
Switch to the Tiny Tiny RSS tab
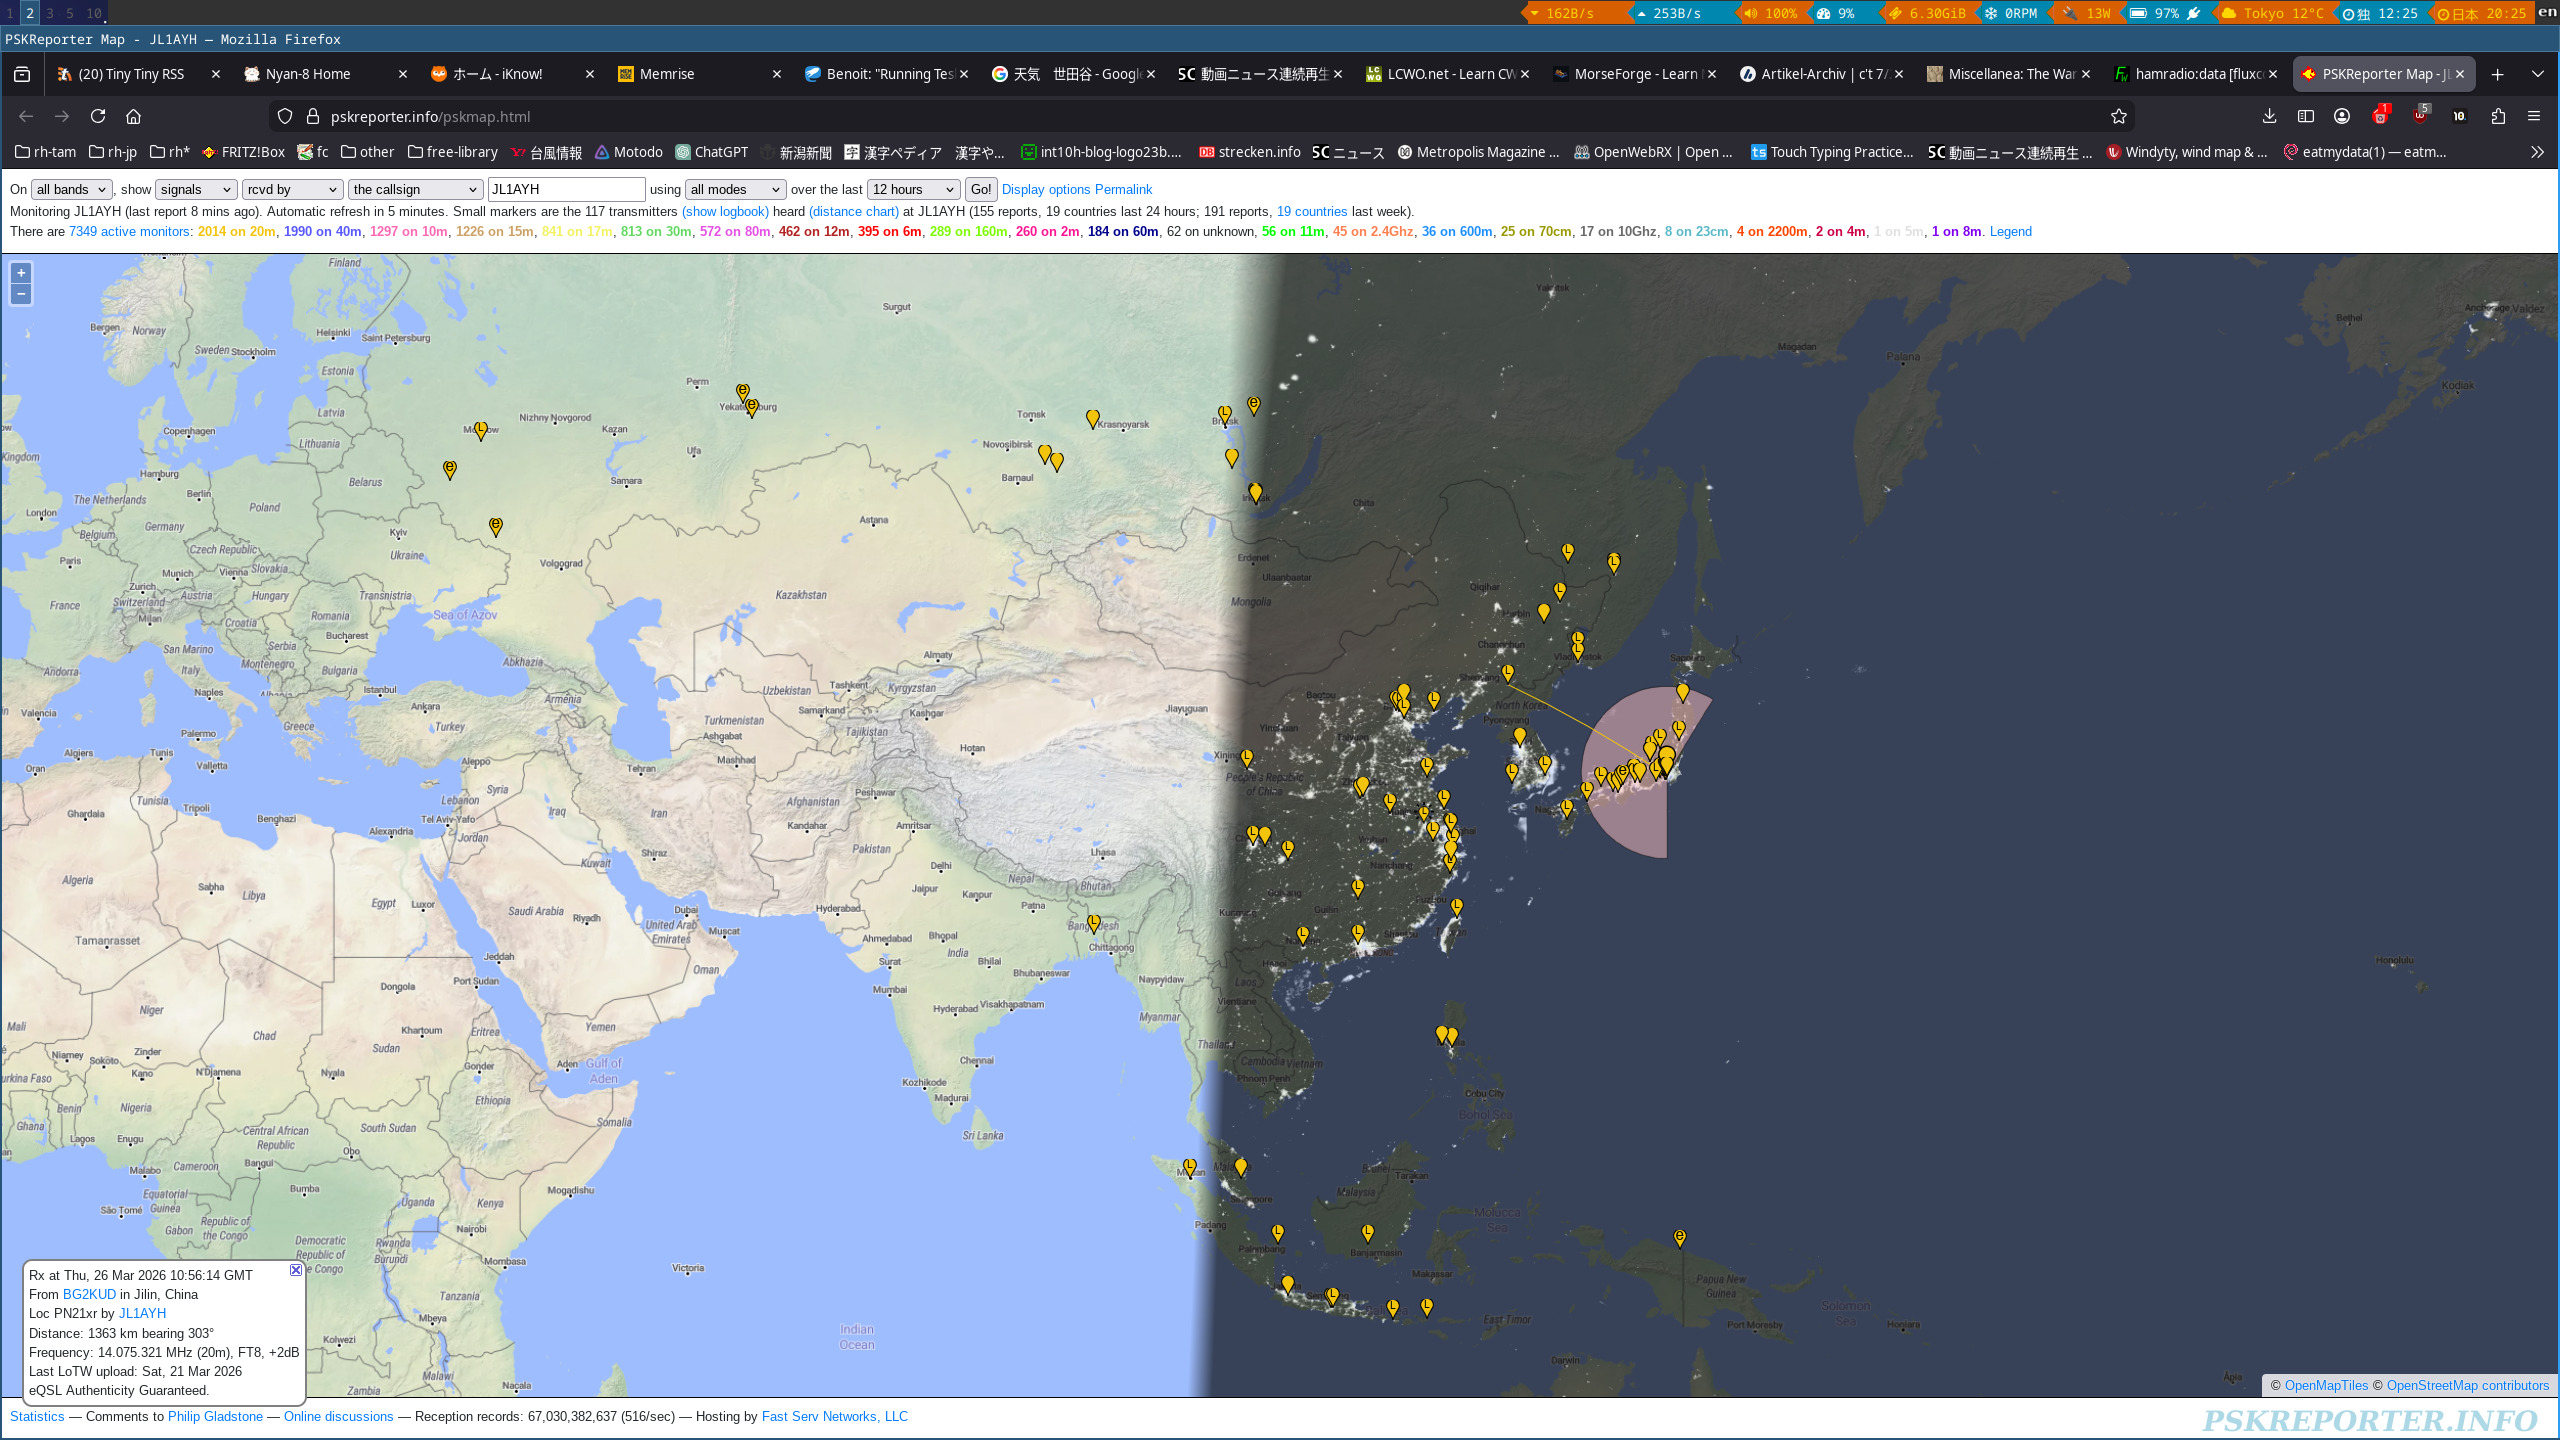[x=140, y=74]
